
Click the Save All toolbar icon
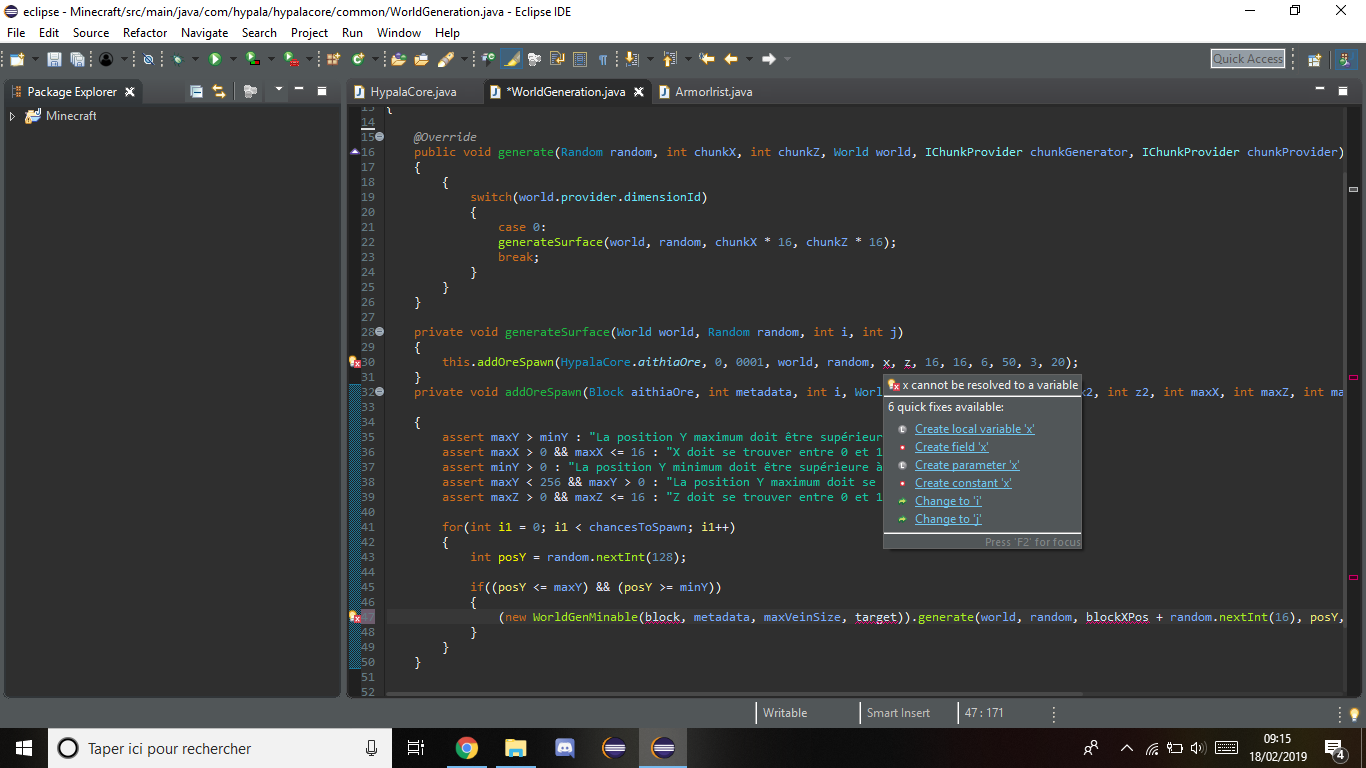77,59
